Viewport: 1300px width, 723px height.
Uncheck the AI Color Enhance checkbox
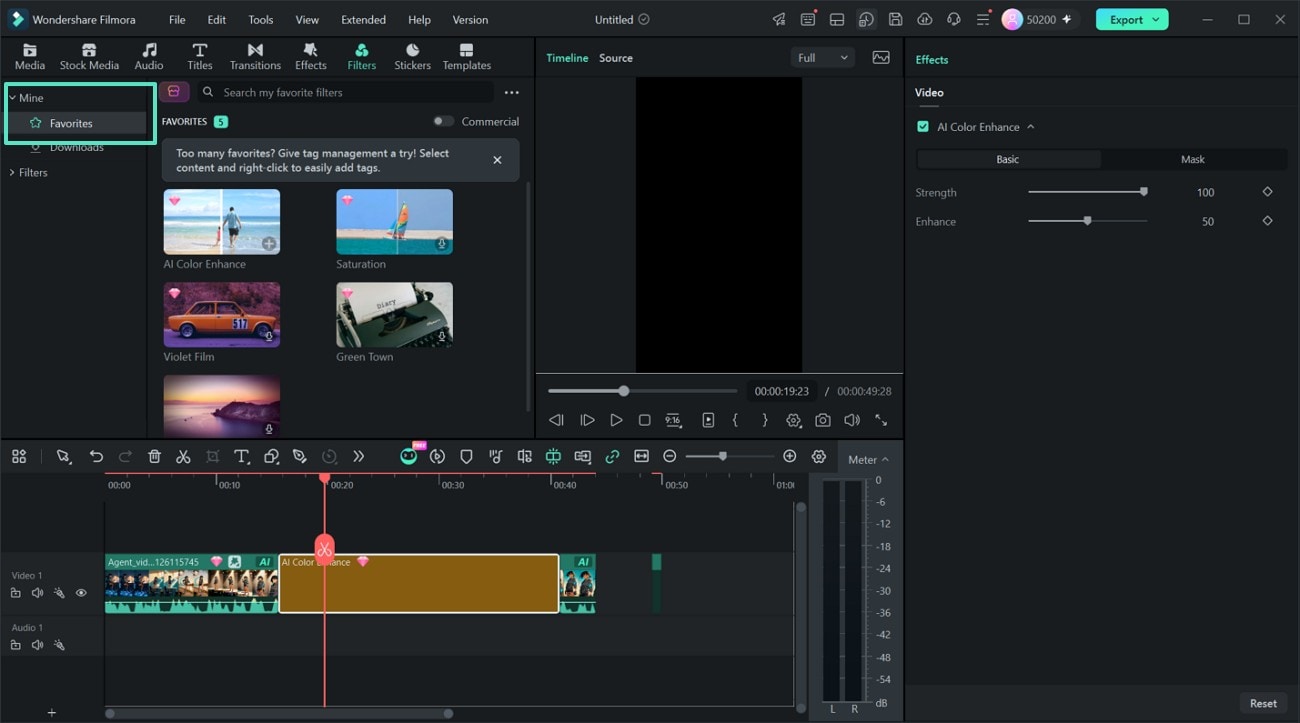tap(923, 127)
